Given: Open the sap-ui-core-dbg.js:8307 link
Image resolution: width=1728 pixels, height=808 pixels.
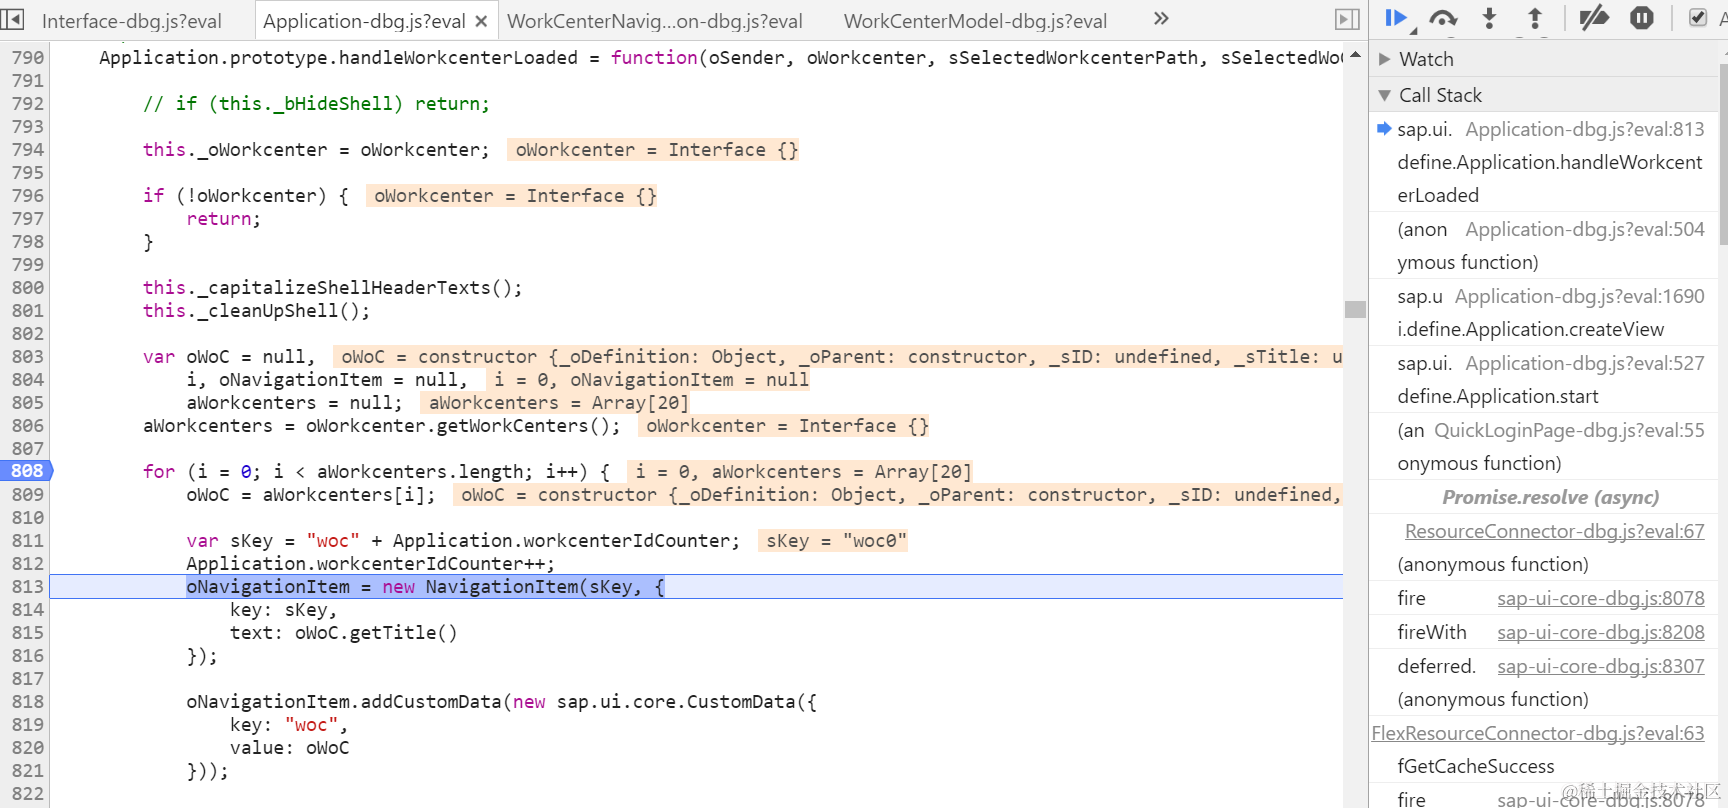Looking at the screenshot, I should point(1600,666).
